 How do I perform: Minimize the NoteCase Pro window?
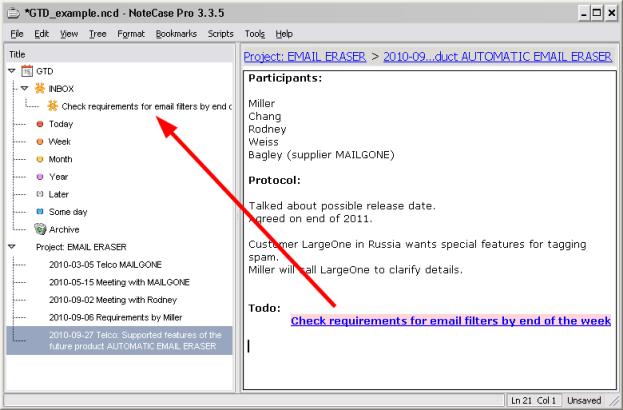click(x=584, y=13)
